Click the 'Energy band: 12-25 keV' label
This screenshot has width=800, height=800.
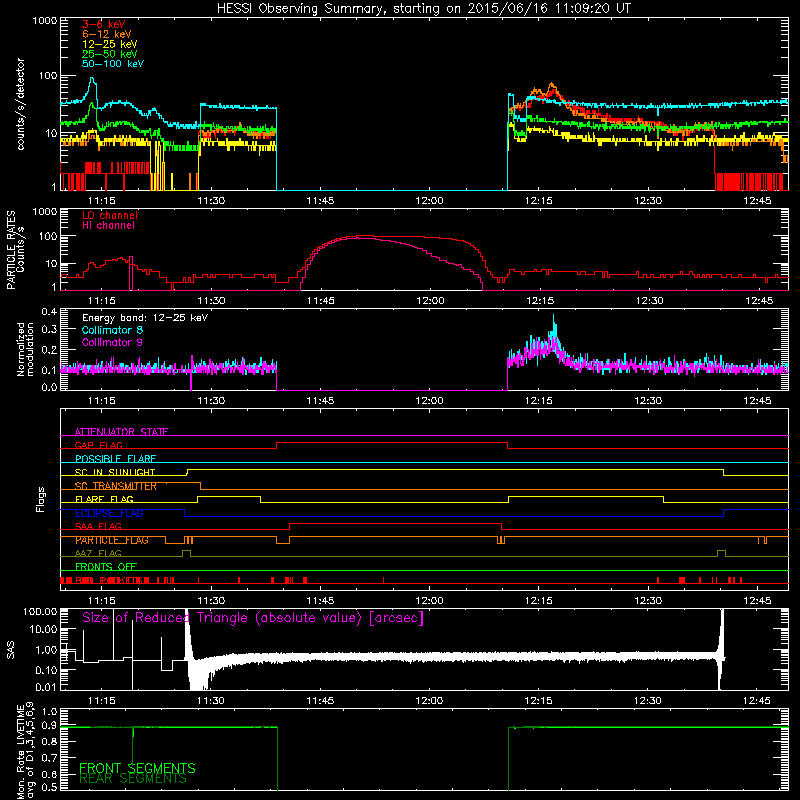[x=145, y=318]
